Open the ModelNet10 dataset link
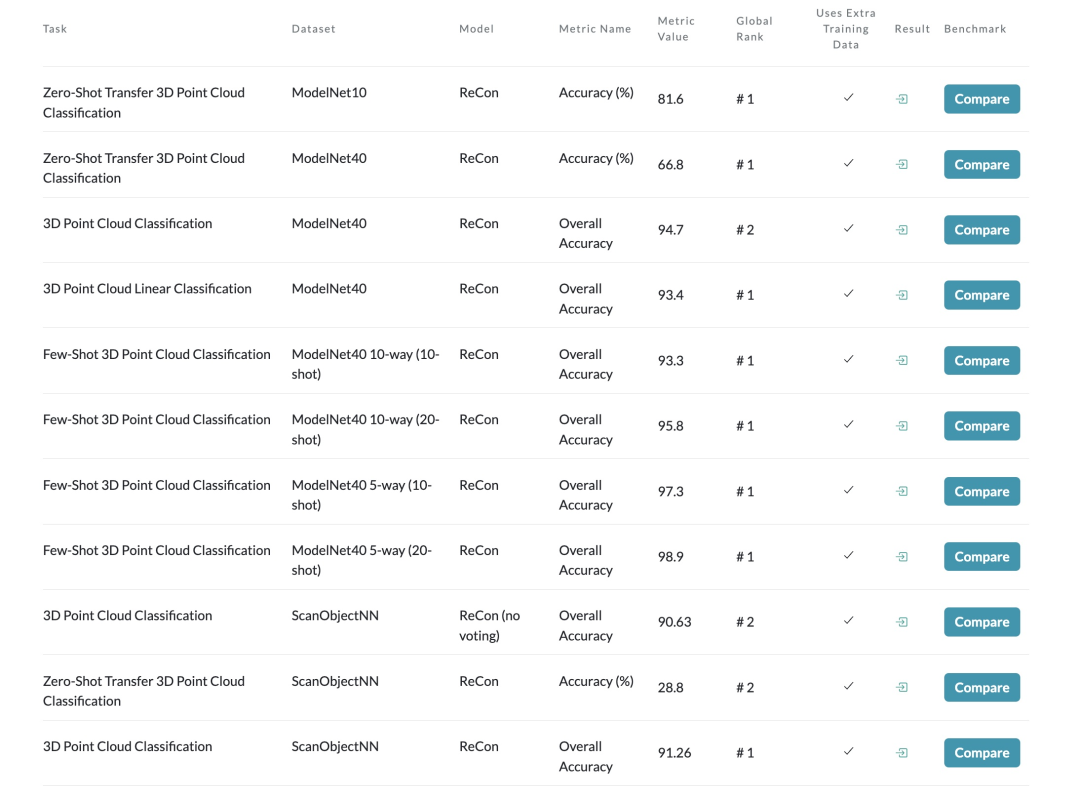1080x799 pixels. pyautogui.click(x=329, y=93)
